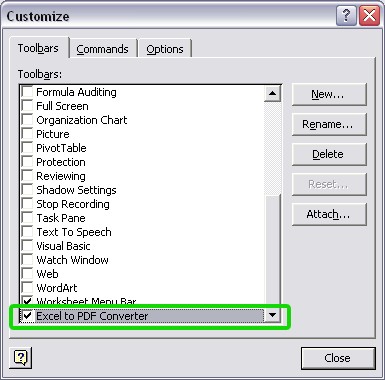This screenshot has height=380, width=385.
Task: Uncheck the Excel to PDF Converter toolbar
Action: (x=27, y=315)
